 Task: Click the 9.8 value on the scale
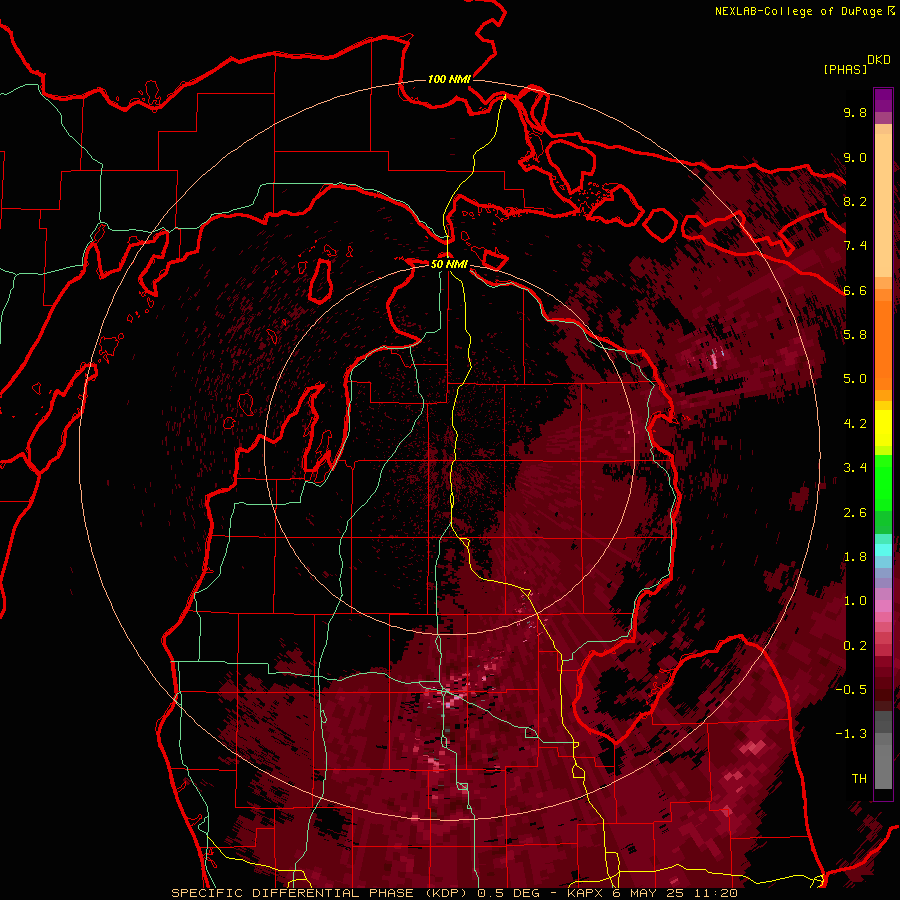coord(855,112)
